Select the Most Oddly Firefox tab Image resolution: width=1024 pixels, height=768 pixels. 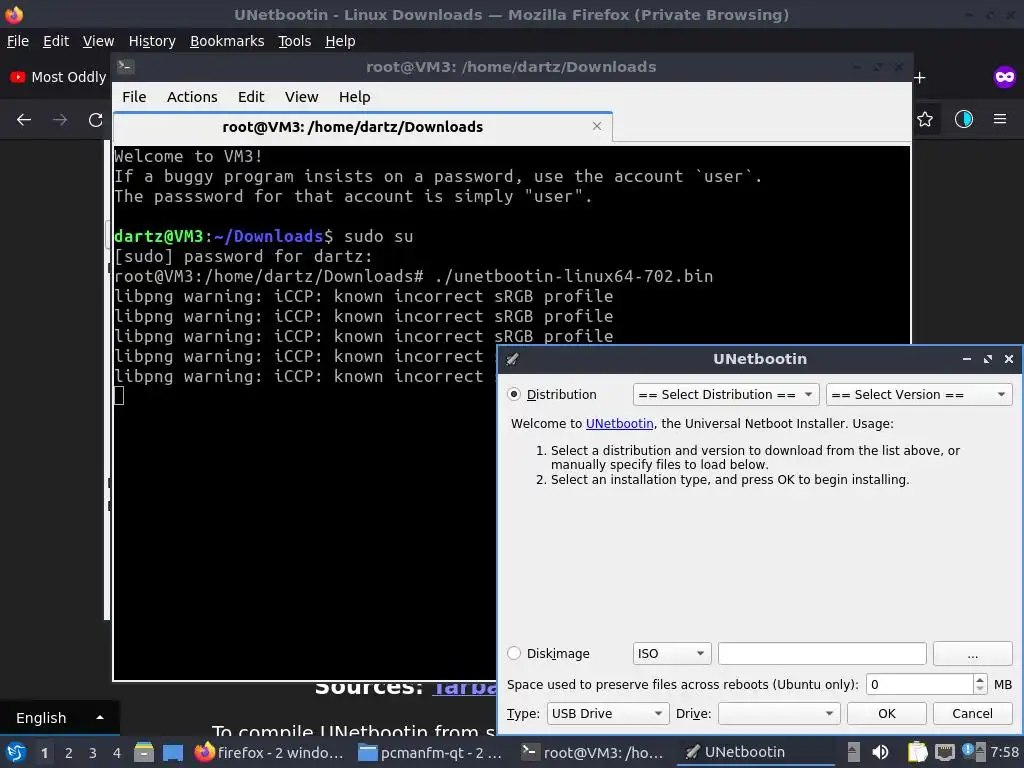pos(57,77)
